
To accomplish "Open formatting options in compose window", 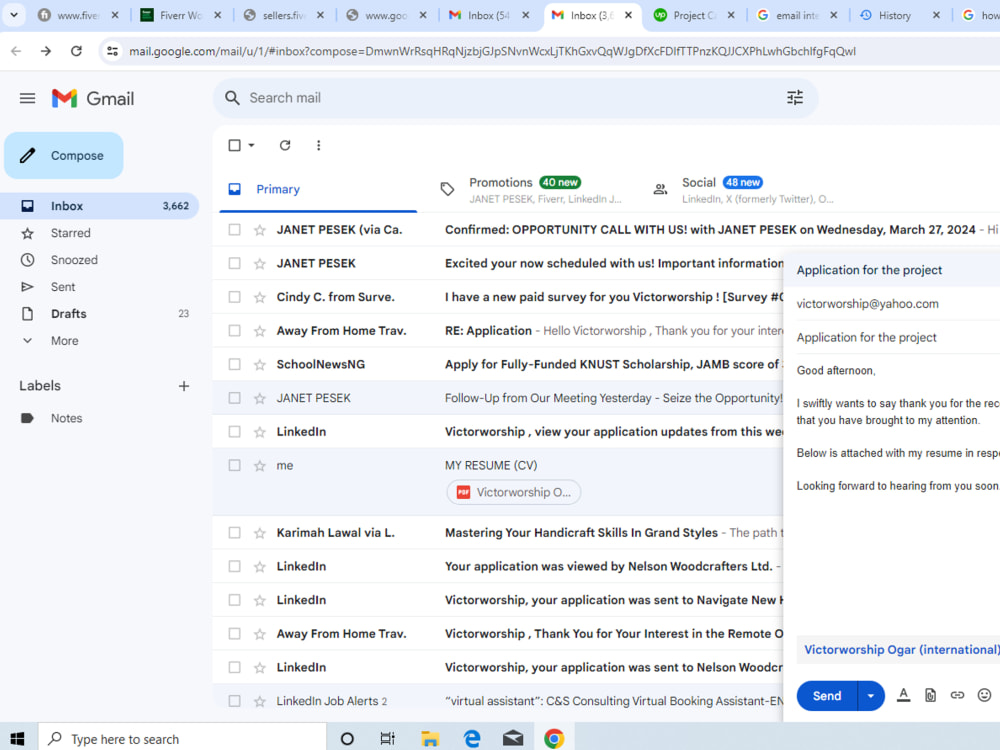I will 903,695.
